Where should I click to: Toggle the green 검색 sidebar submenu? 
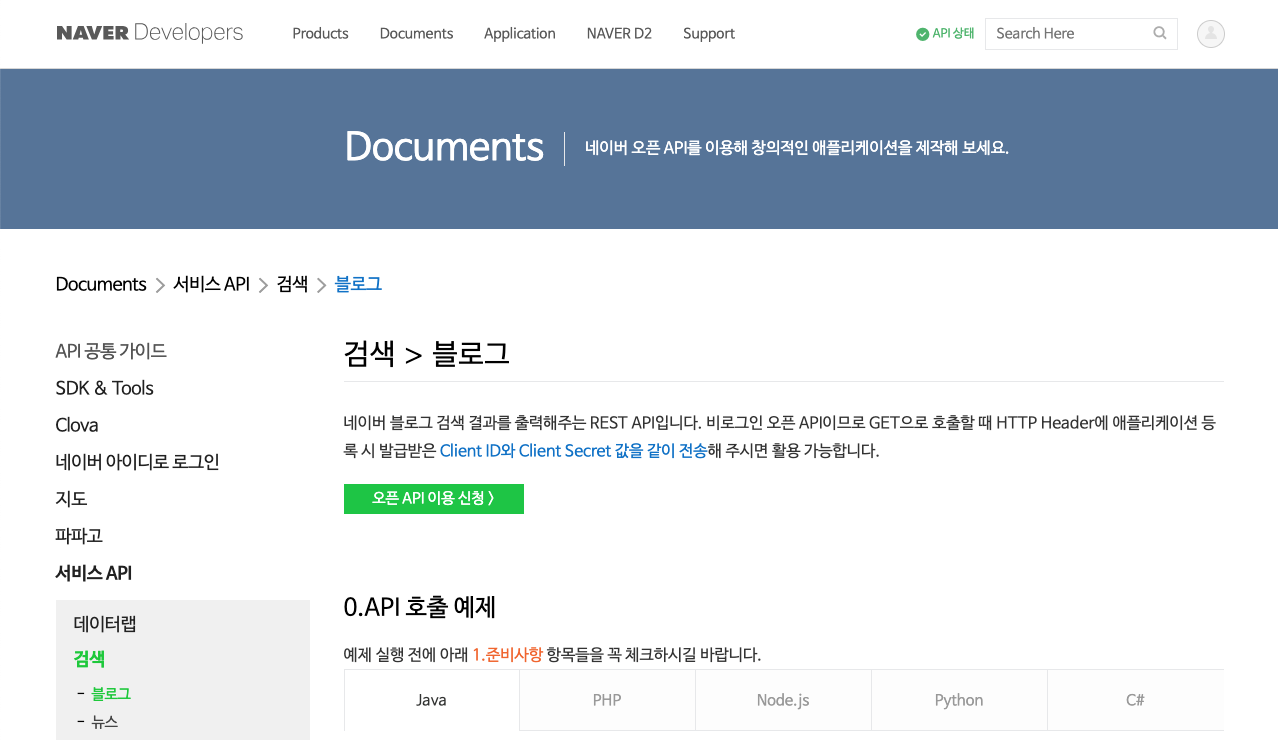coord(89,659)
